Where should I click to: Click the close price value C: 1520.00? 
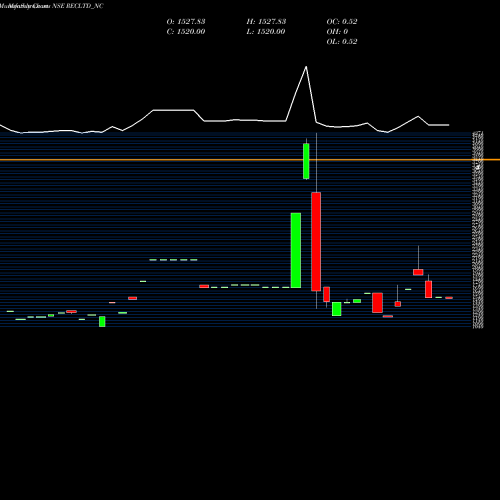pos(186,32)
